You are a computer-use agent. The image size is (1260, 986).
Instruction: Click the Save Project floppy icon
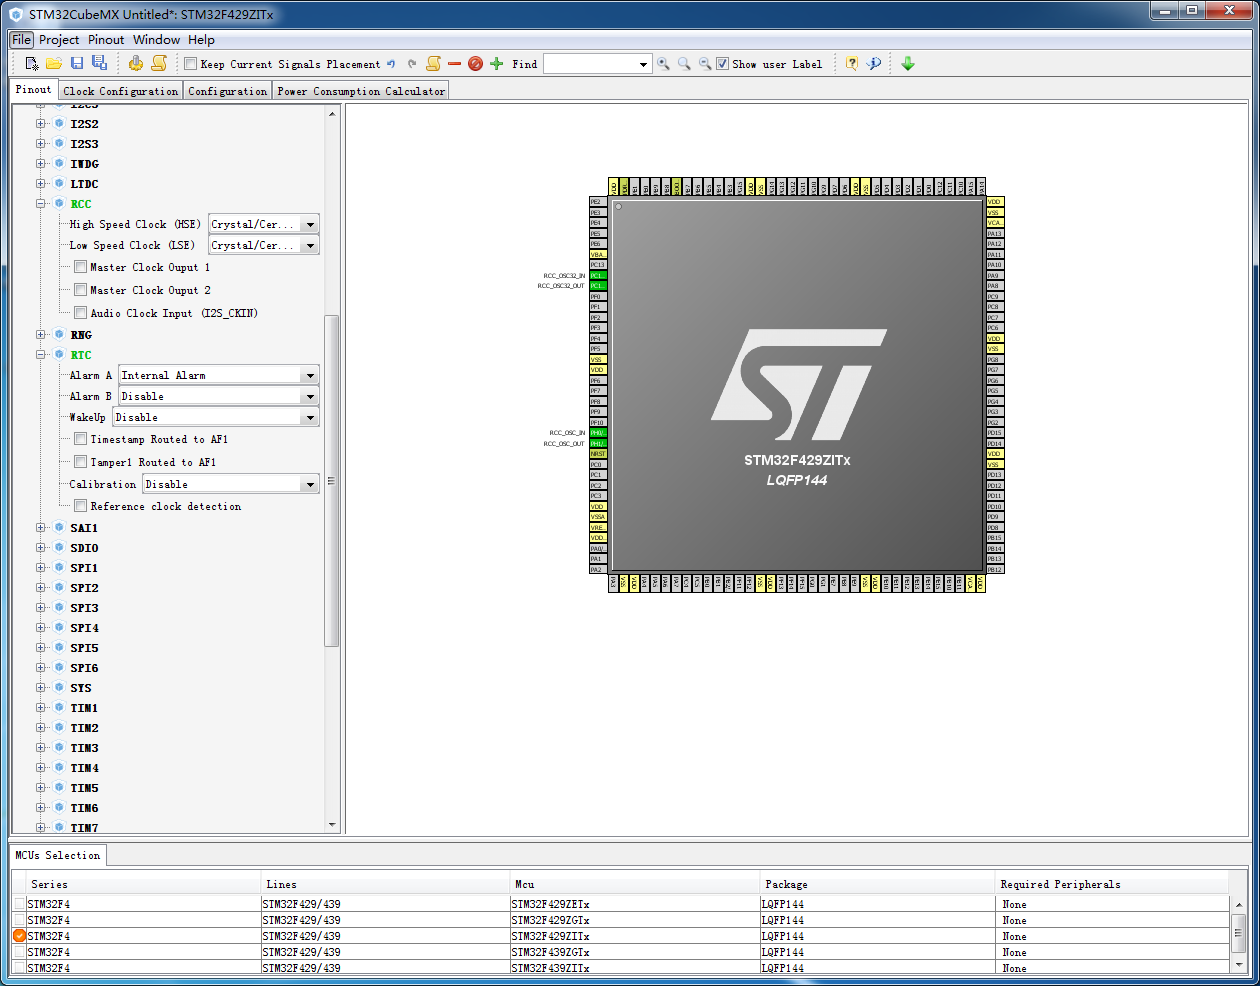77,63
